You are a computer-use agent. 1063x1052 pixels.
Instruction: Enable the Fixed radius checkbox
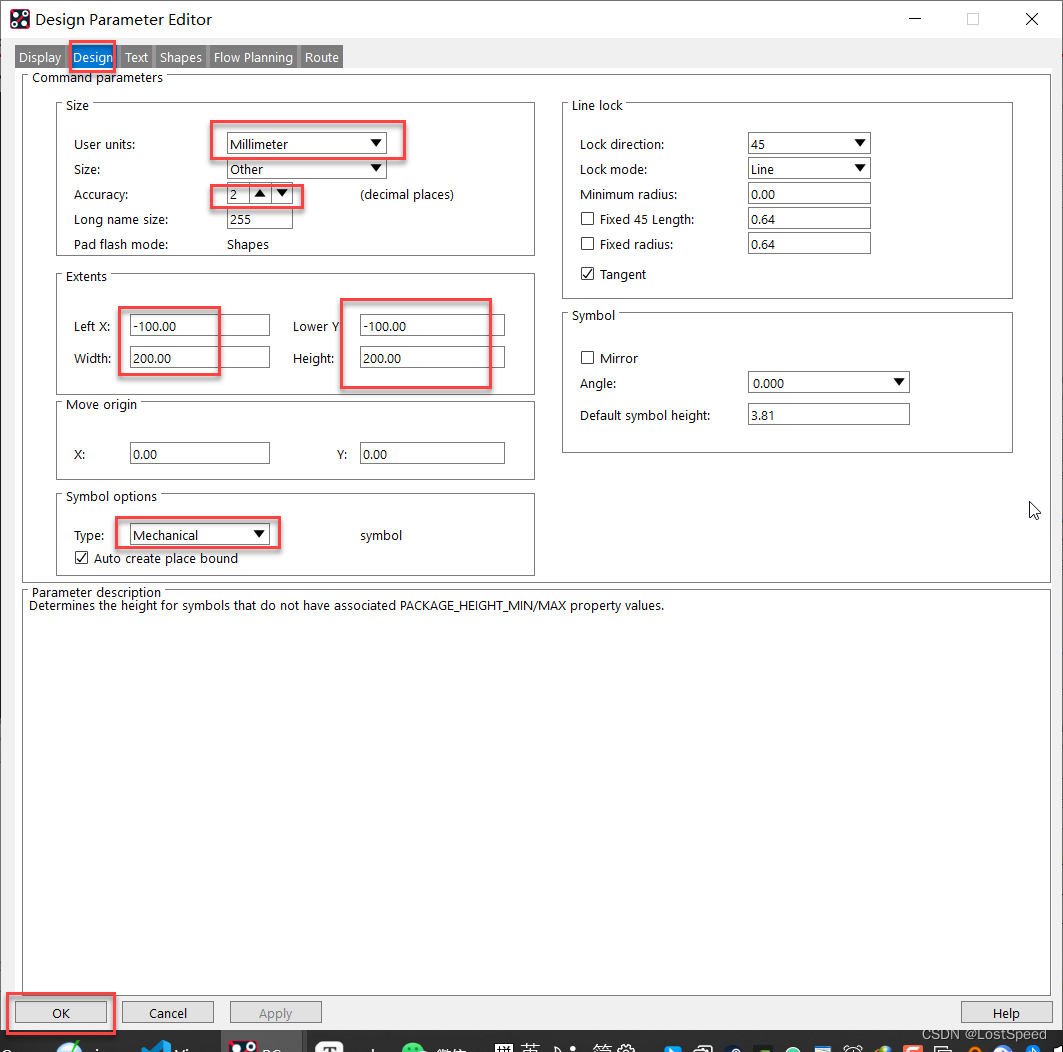point(587,244)
